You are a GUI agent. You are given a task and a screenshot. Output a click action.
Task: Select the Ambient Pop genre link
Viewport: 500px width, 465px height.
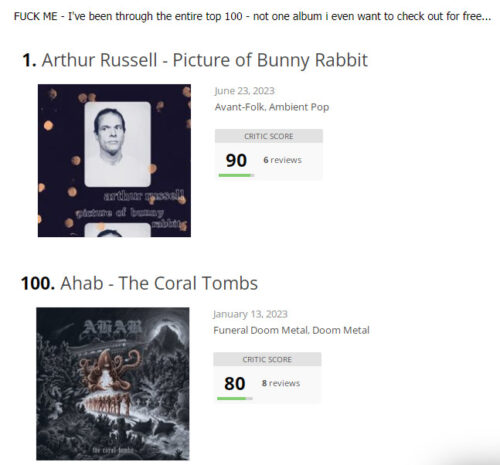(299, 107)
